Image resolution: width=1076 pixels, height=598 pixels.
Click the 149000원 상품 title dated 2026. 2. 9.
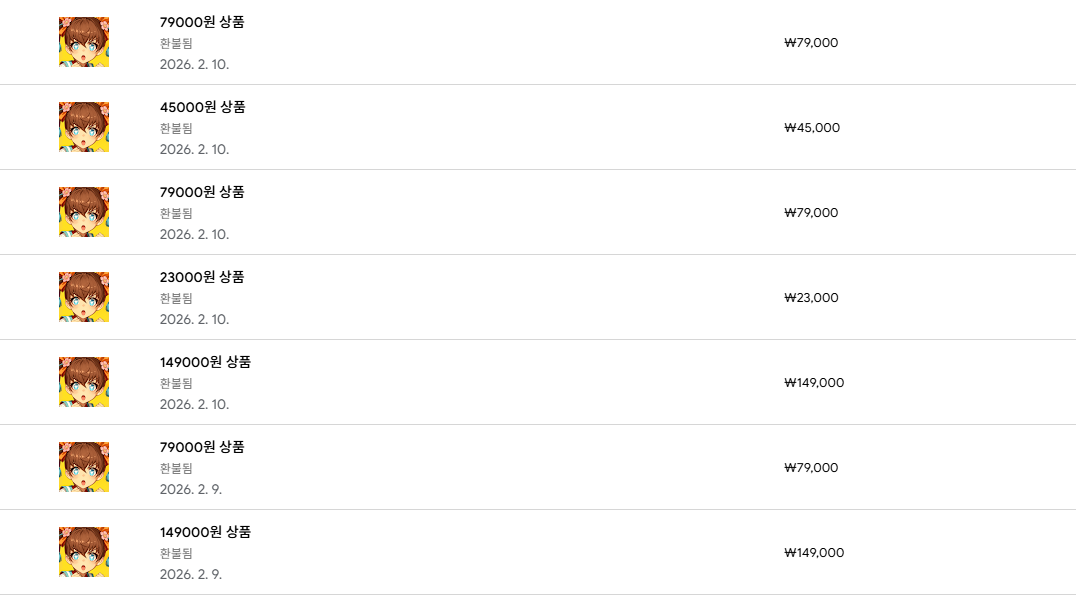[205, 532]
